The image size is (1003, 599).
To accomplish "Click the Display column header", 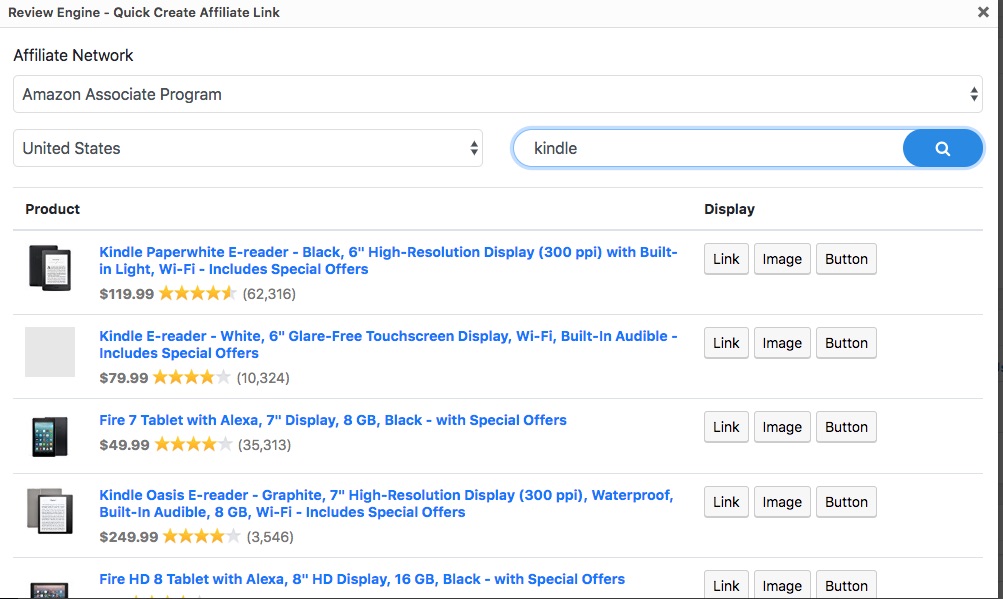I will (x=729, y=209).
